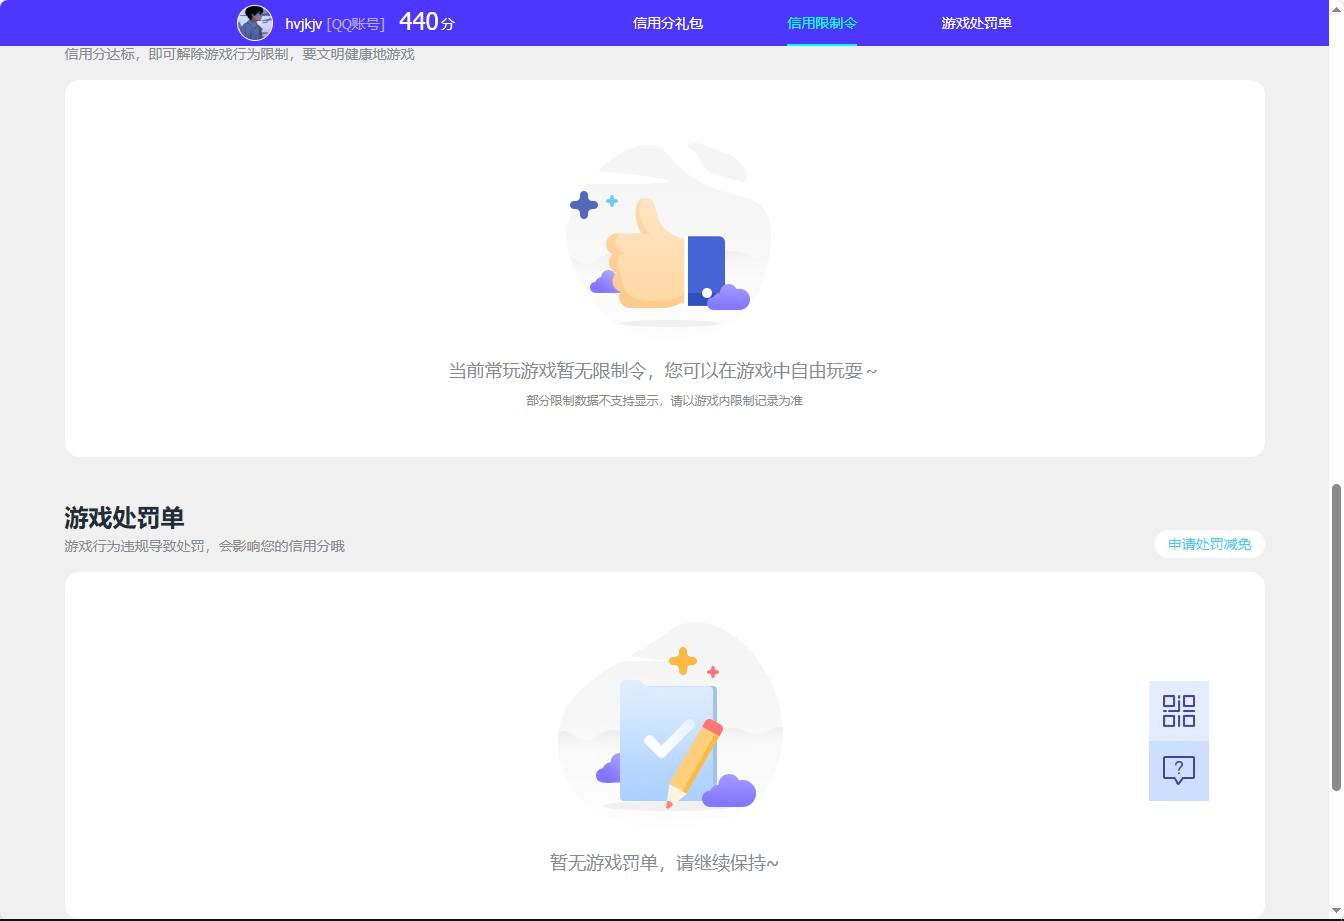The image size is (1344, 921).
Task: Open the QR code icon panel
Action: point(1179,711)
